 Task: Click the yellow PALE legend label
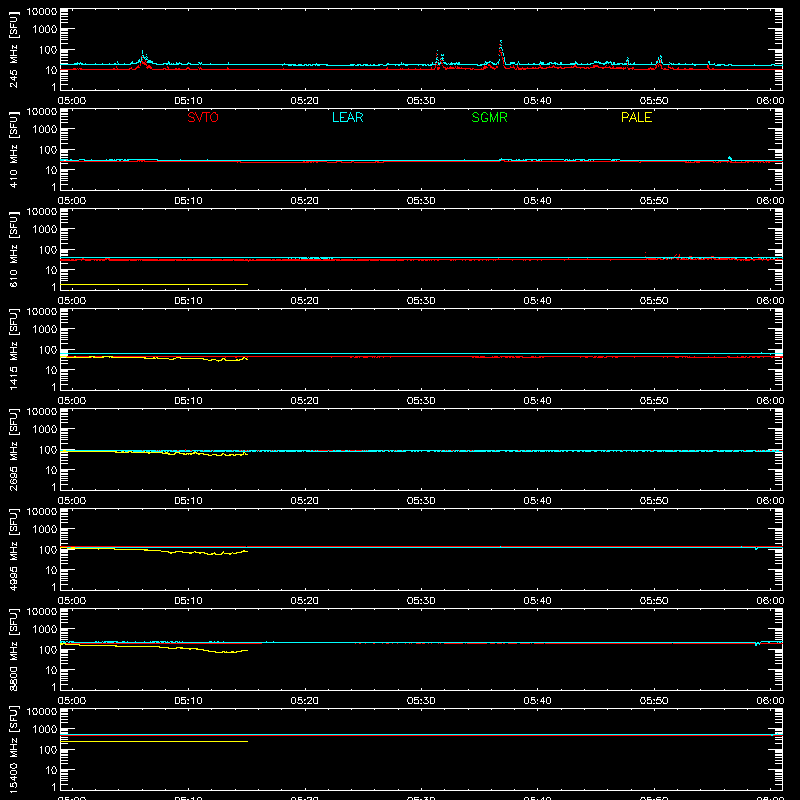636,117
